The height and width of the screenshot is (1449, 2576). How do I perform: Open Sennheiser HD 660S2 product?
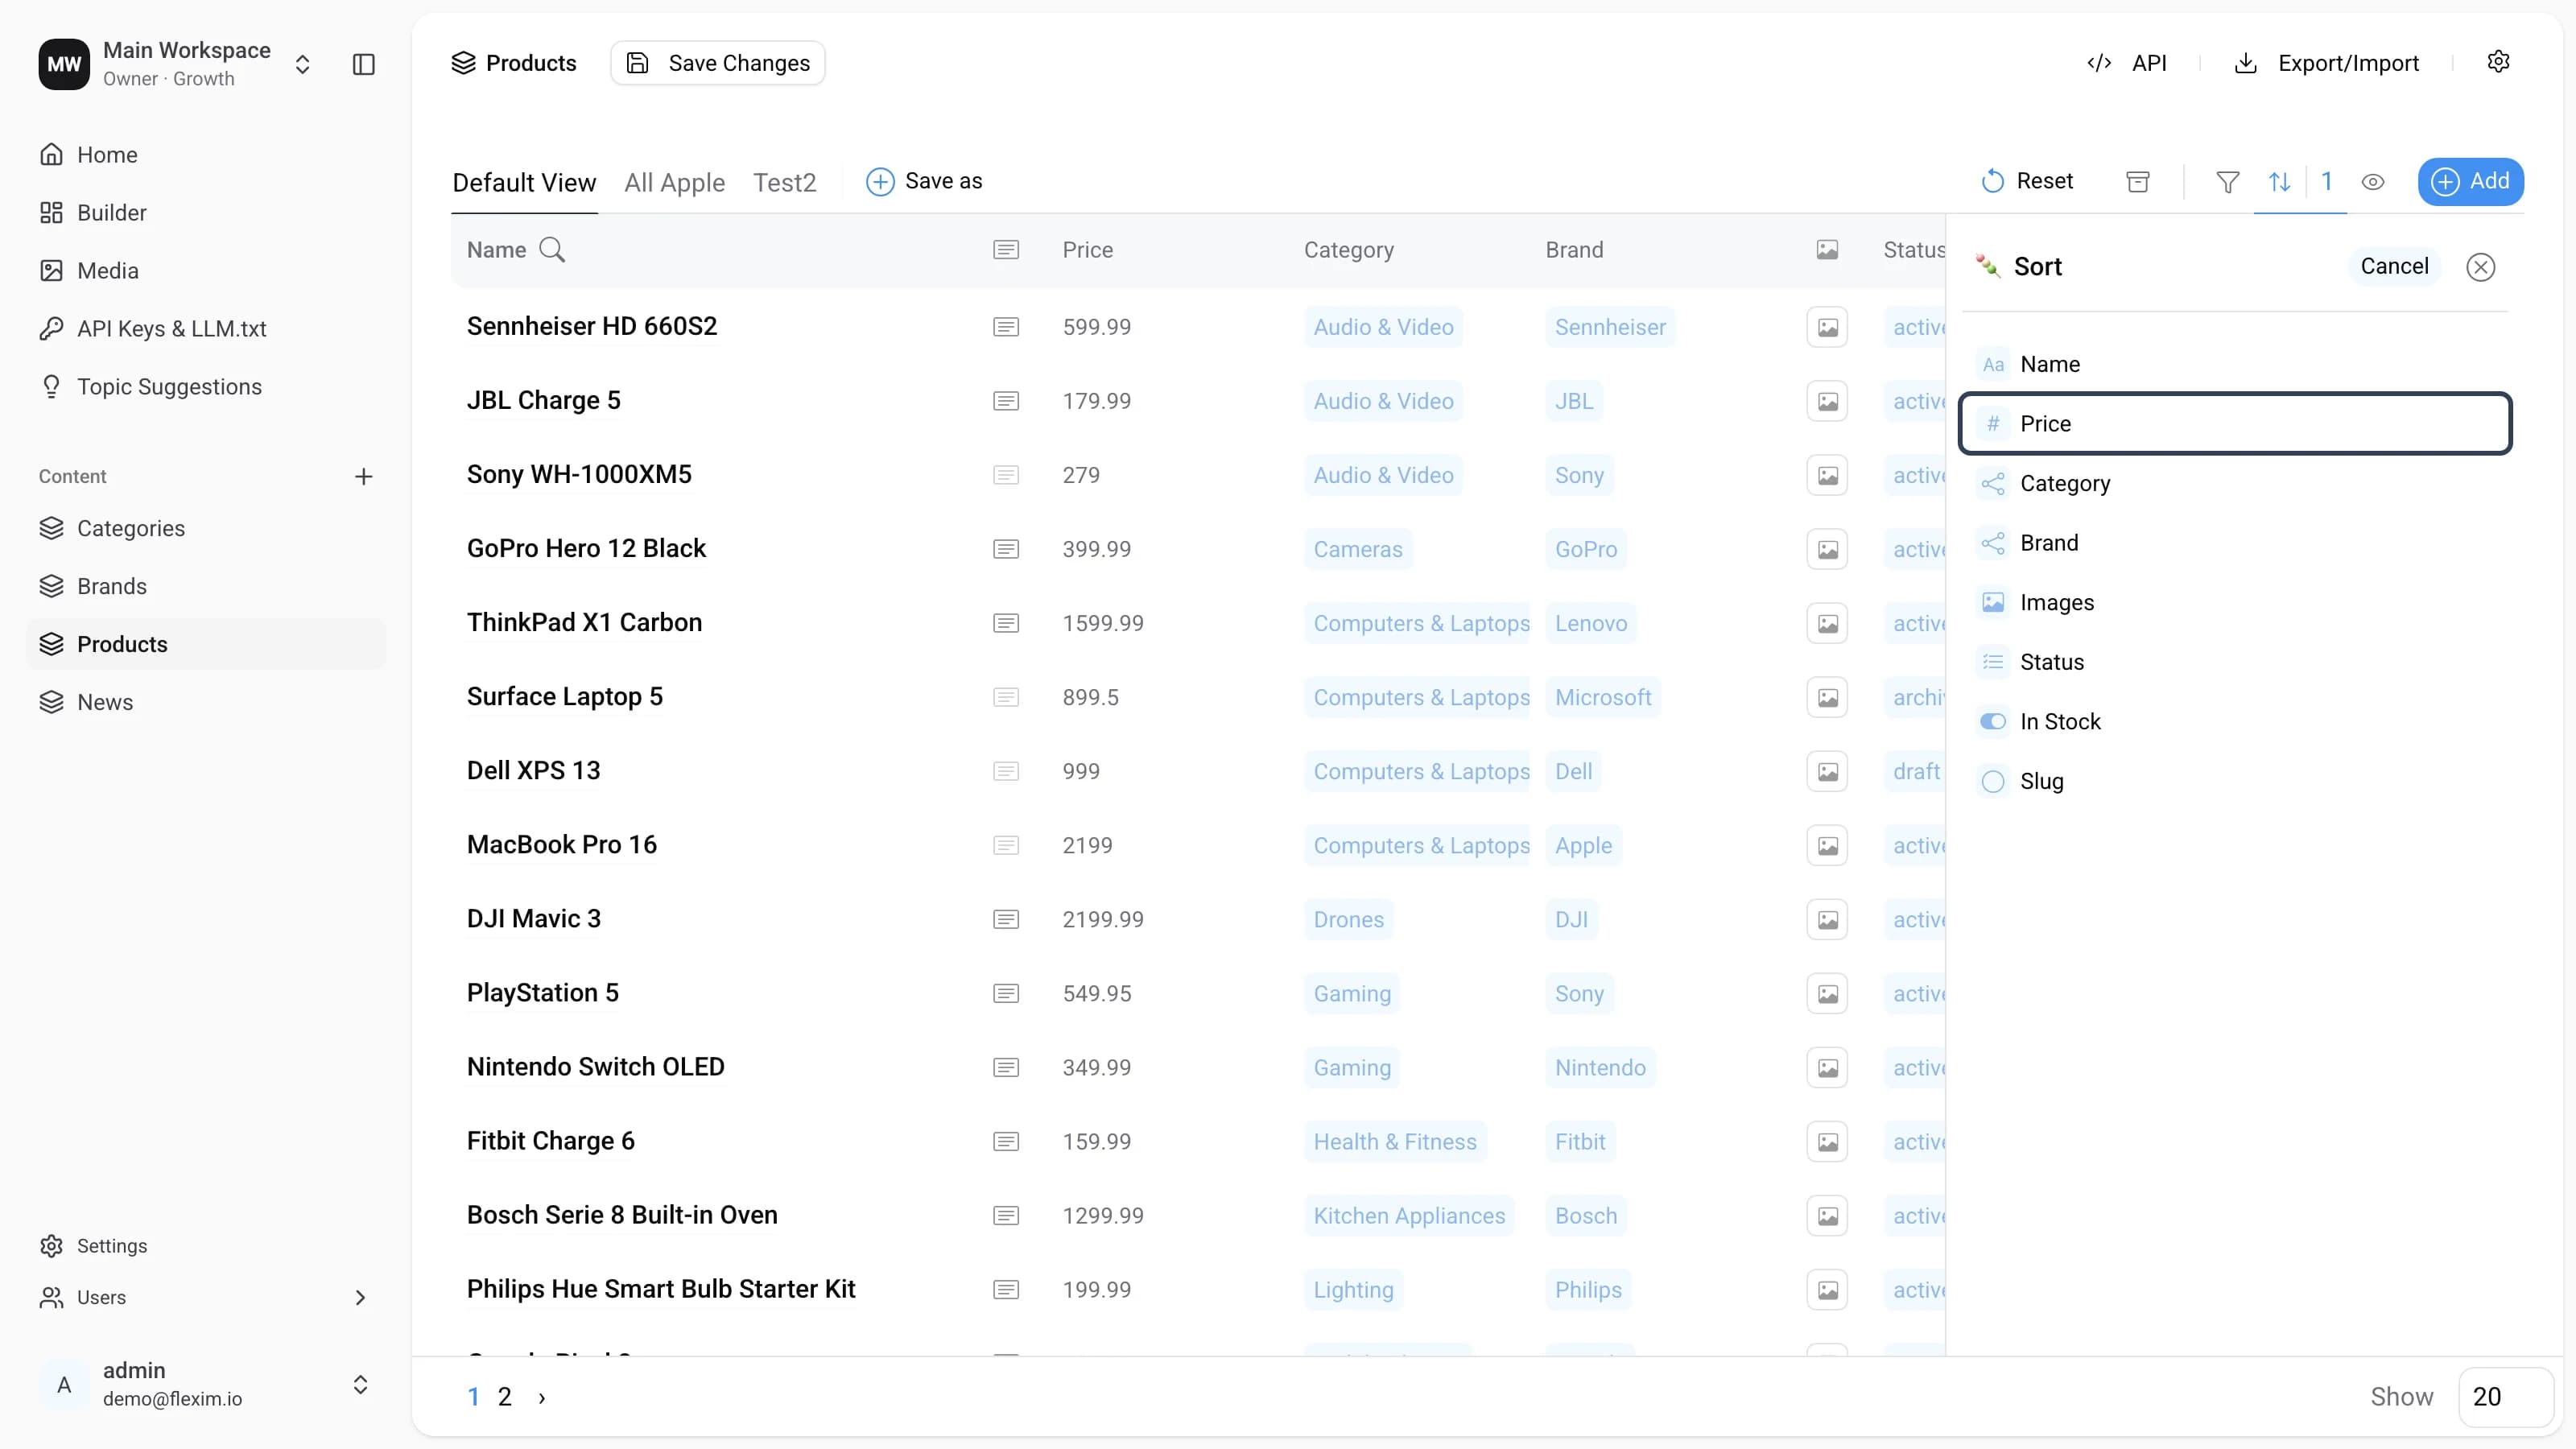(592, 326)
